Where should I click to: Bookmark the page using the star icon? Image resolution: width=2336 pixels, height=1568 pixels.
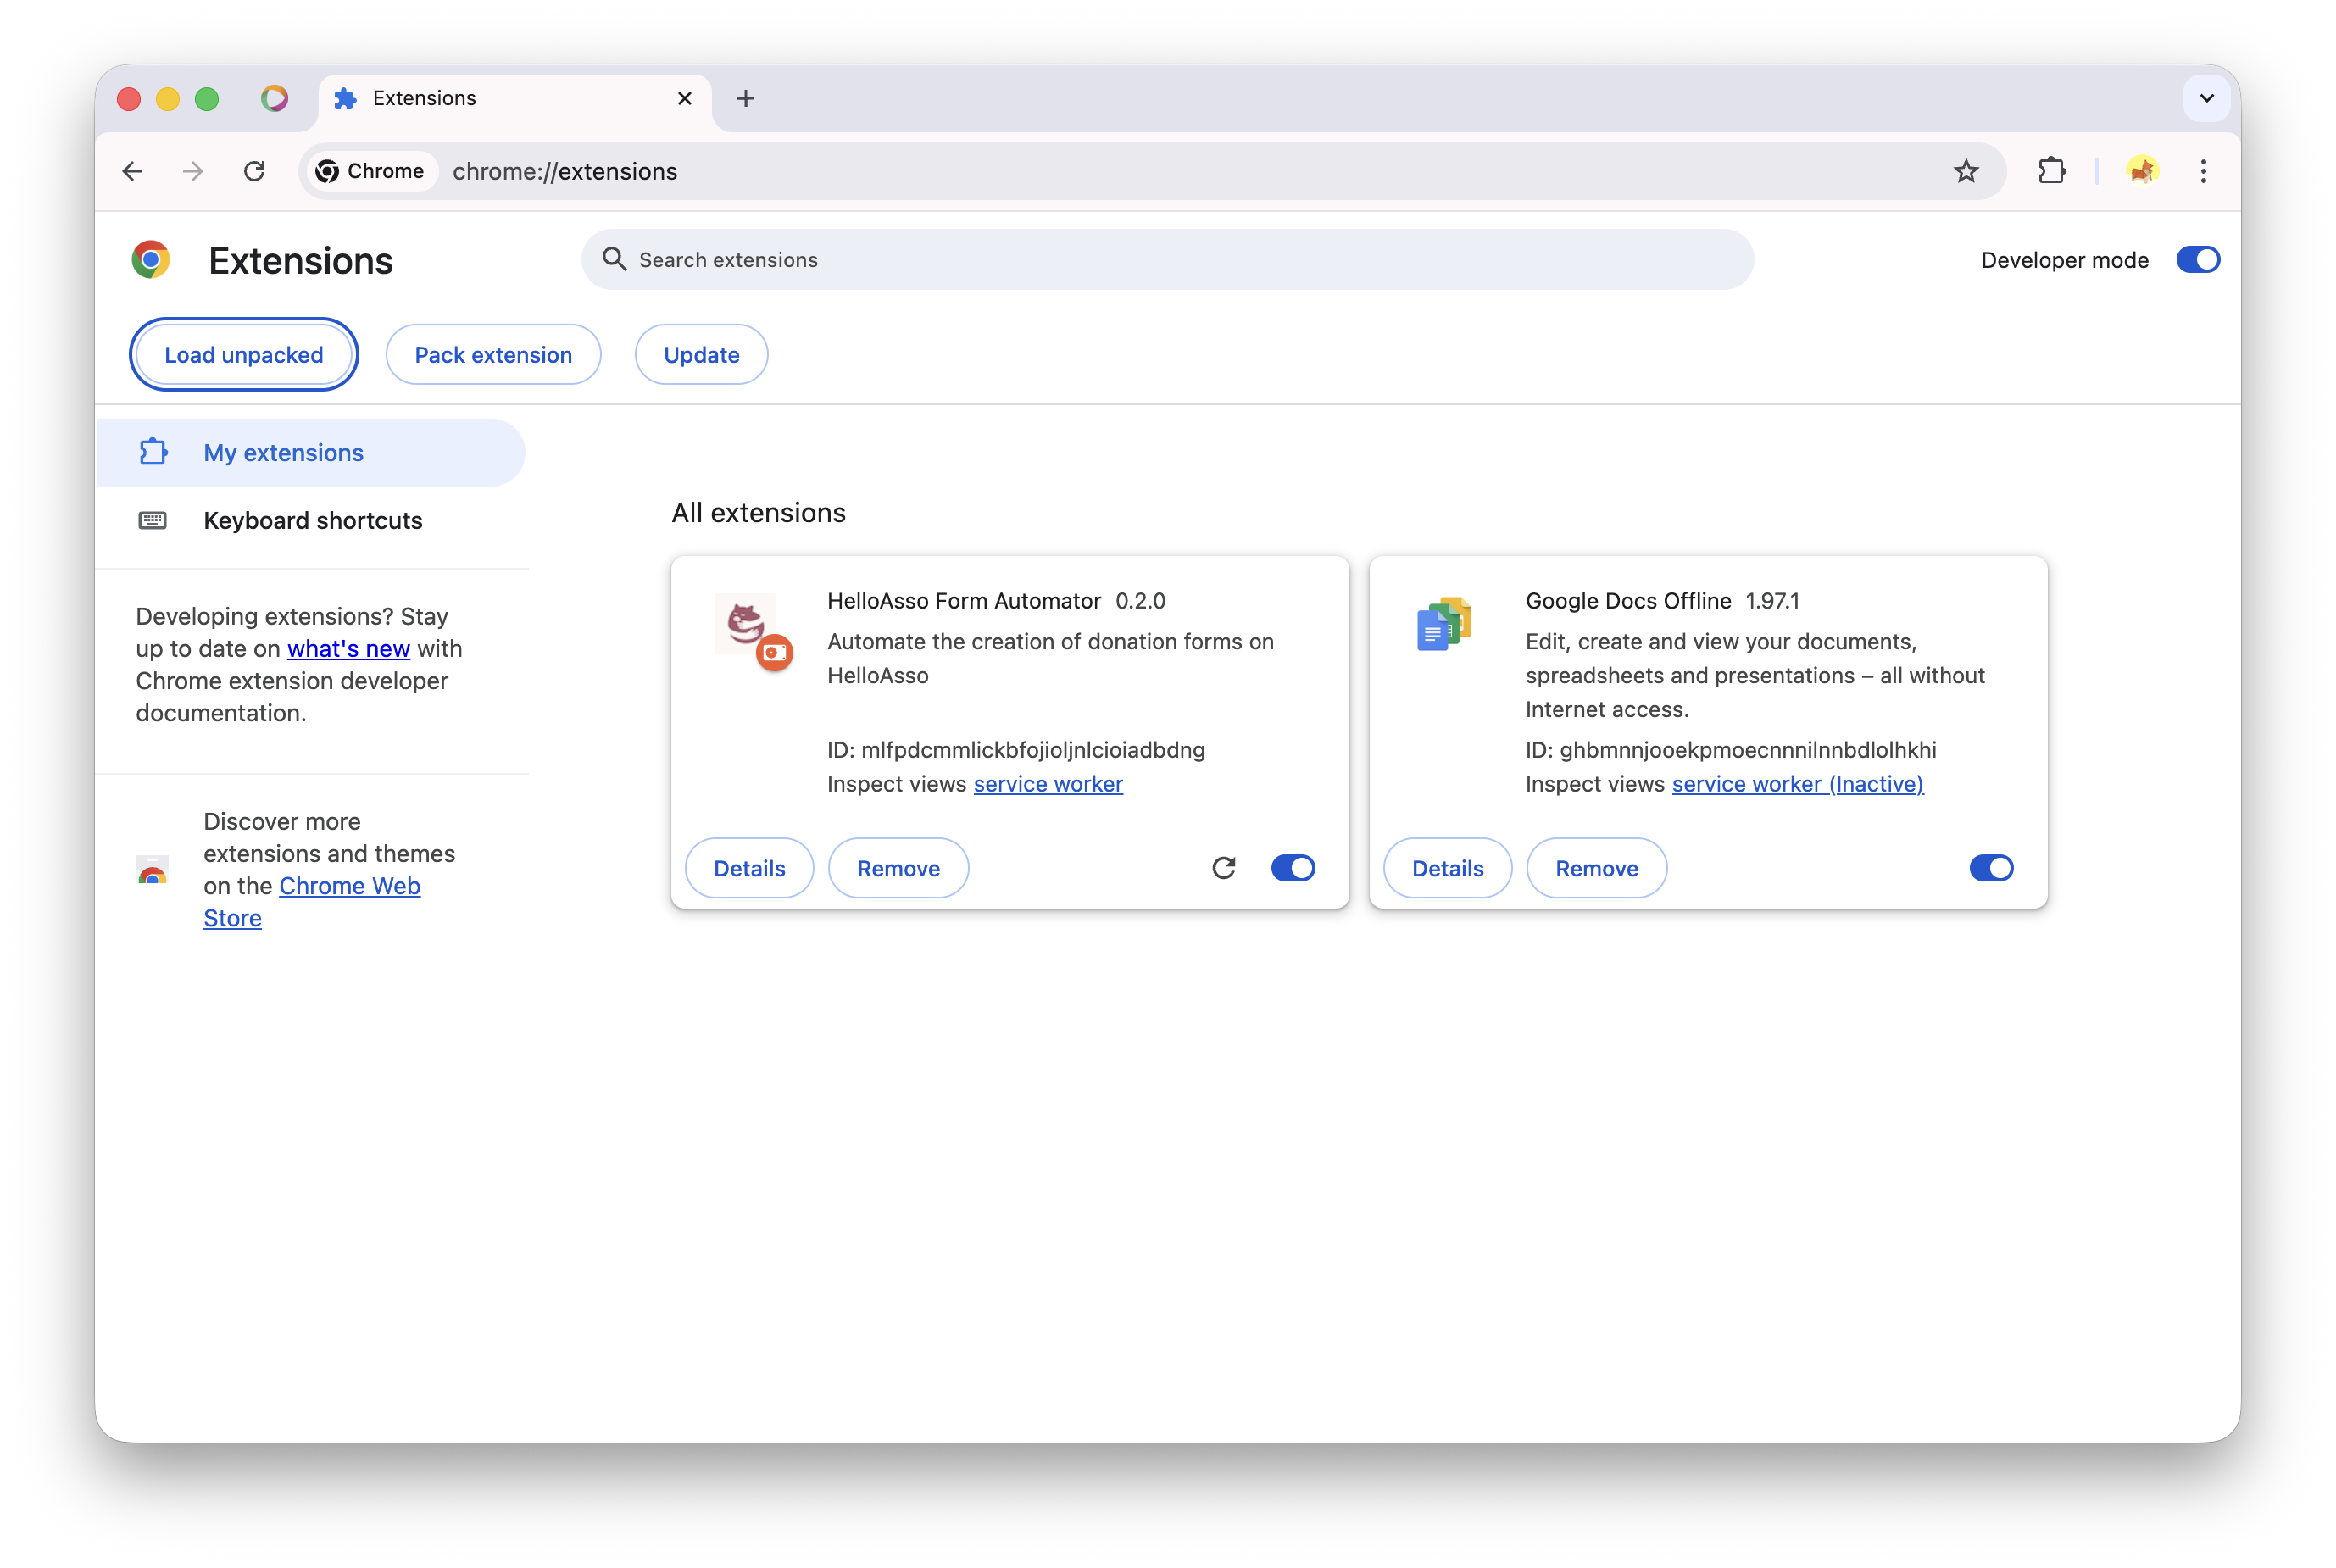click(1966, 171)
